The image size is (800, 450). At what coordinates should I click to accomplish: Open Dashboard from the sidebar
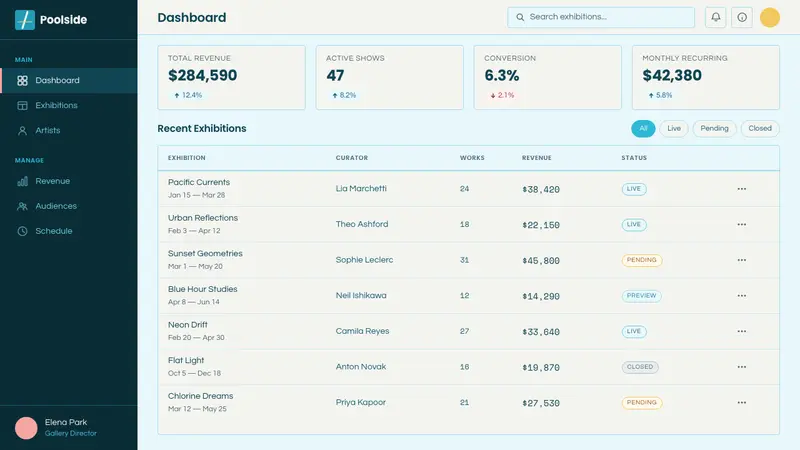click(x=68, y=81)
